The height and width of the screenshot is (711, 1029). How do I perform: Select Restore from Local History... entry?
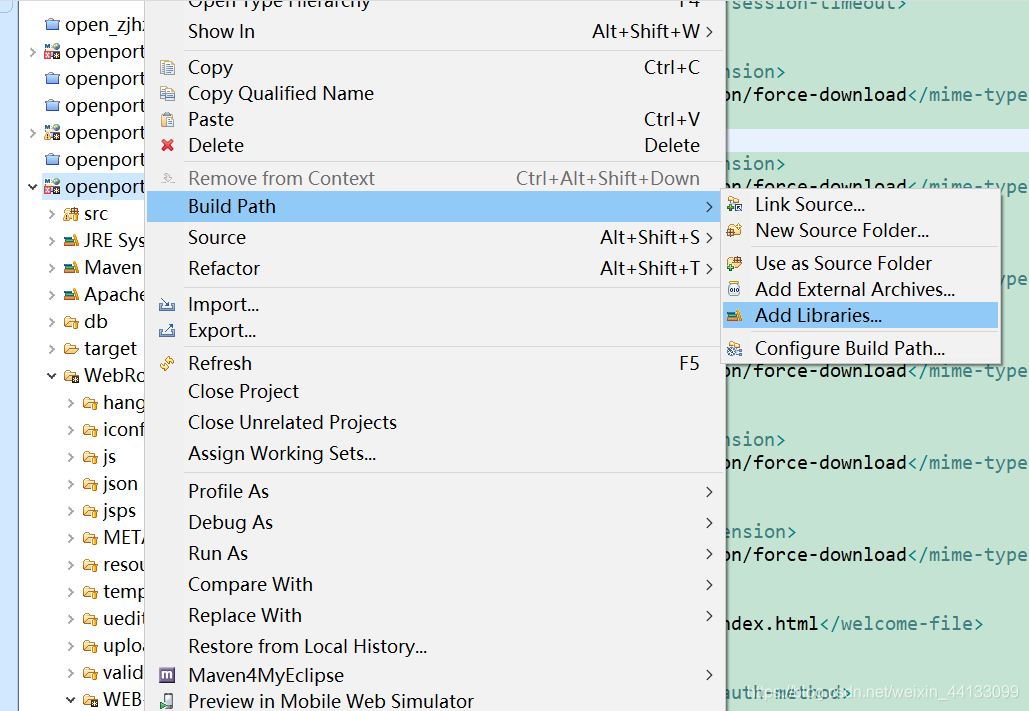(436, 647)
